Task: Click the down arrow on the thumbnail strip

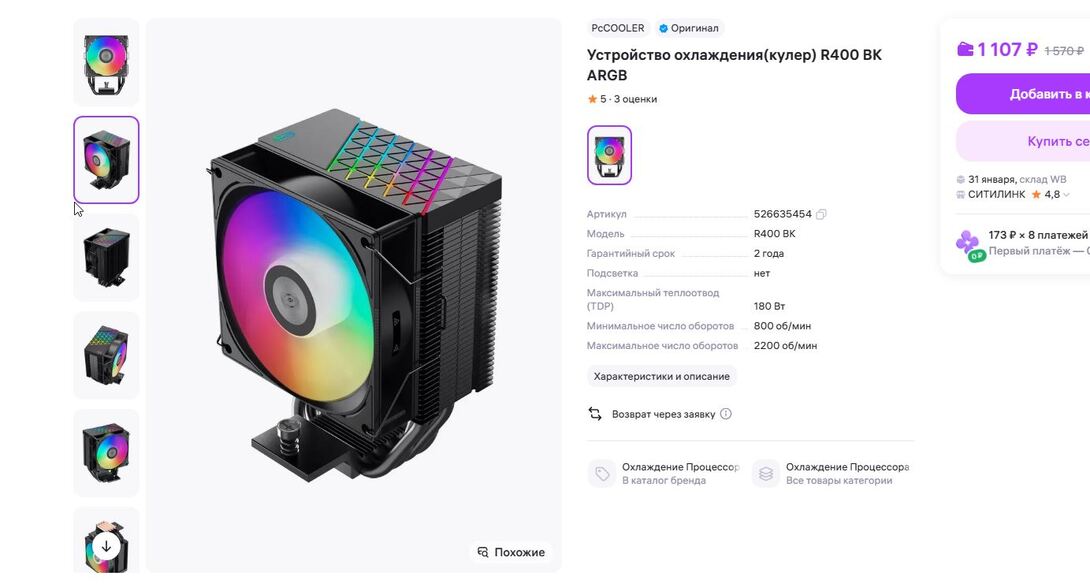Action: [106, 547]
